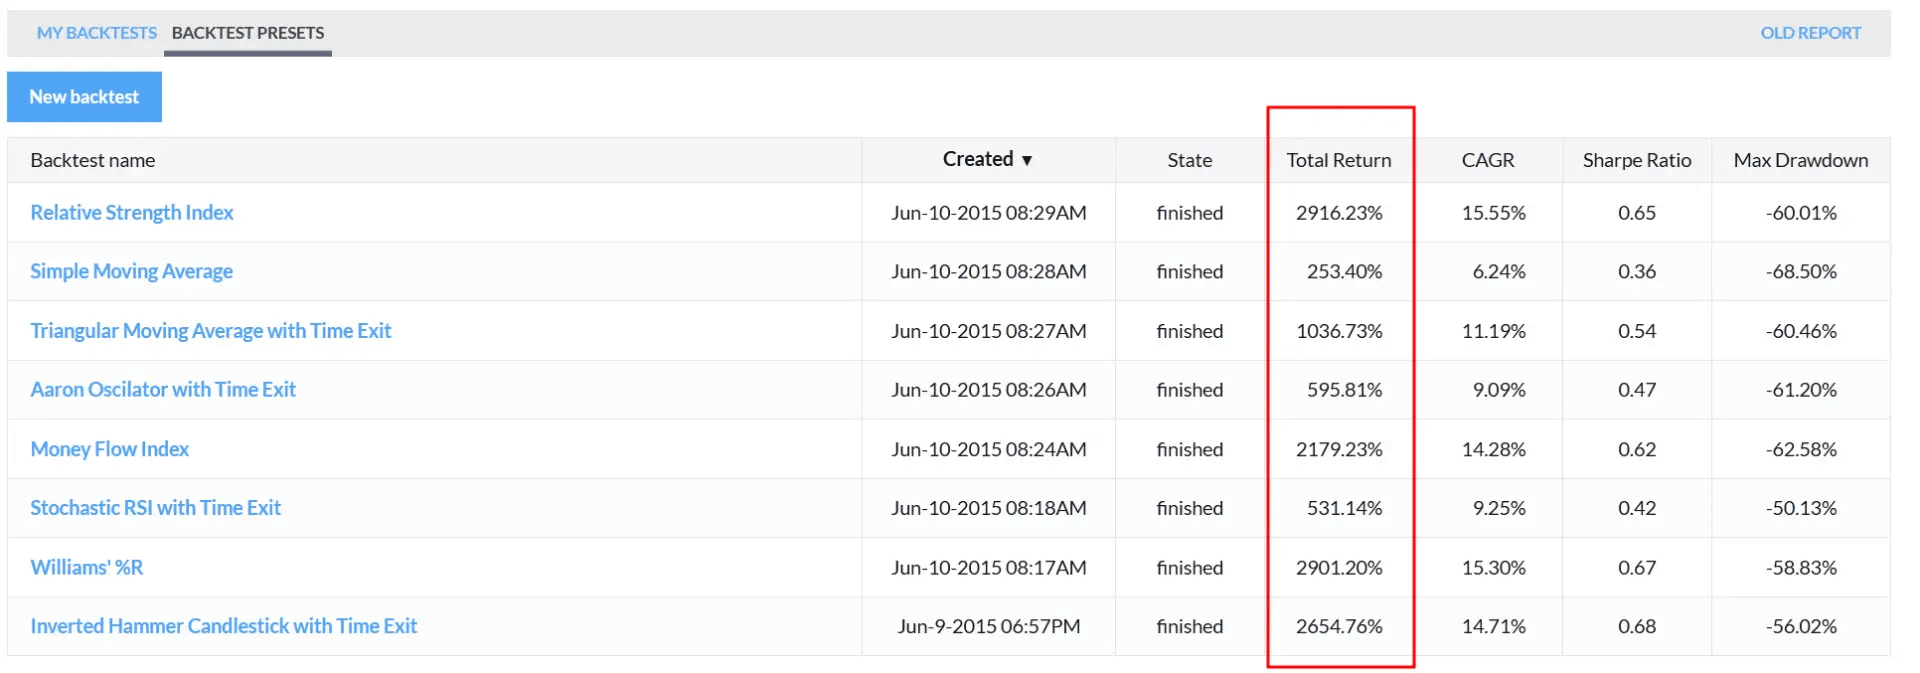Click the Jun-10-2015 08:26AM created date

pyautogui.click(x=989, y=390)
